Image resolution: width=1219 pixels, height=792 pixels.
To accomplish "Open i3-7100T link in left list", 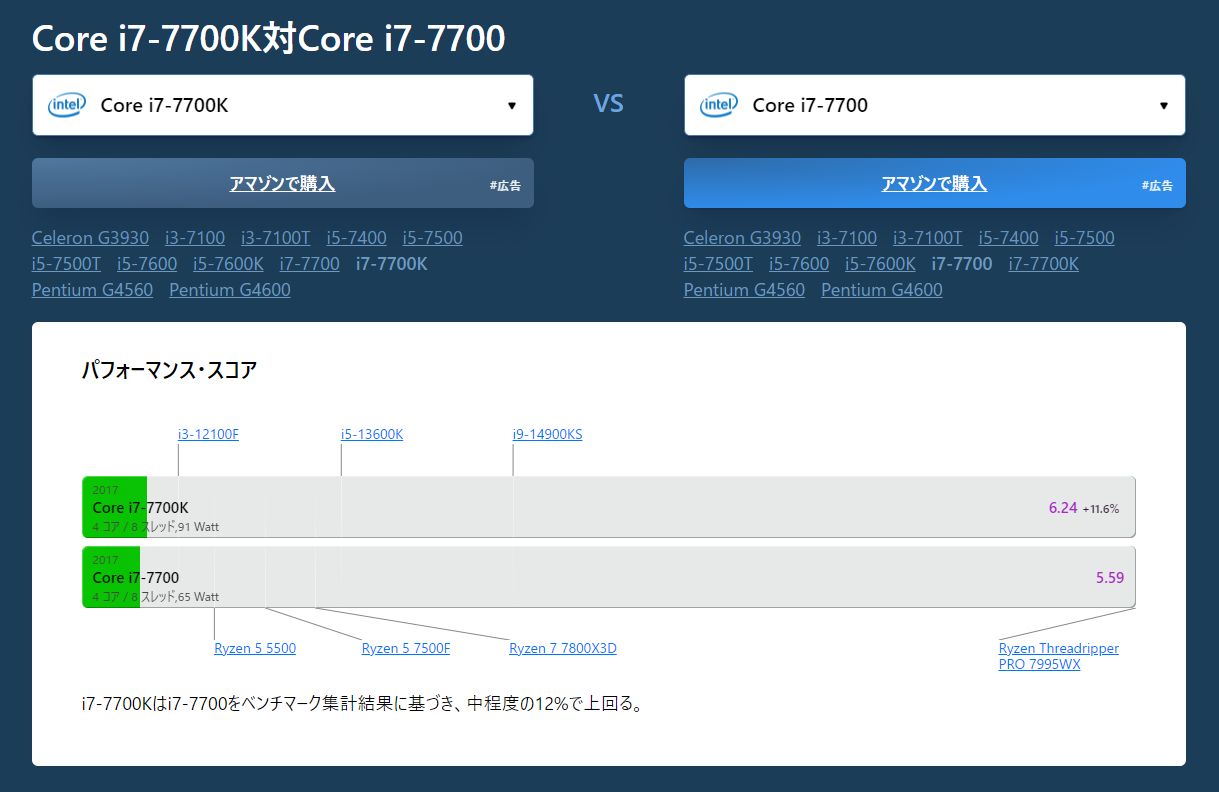I will 276,238.
